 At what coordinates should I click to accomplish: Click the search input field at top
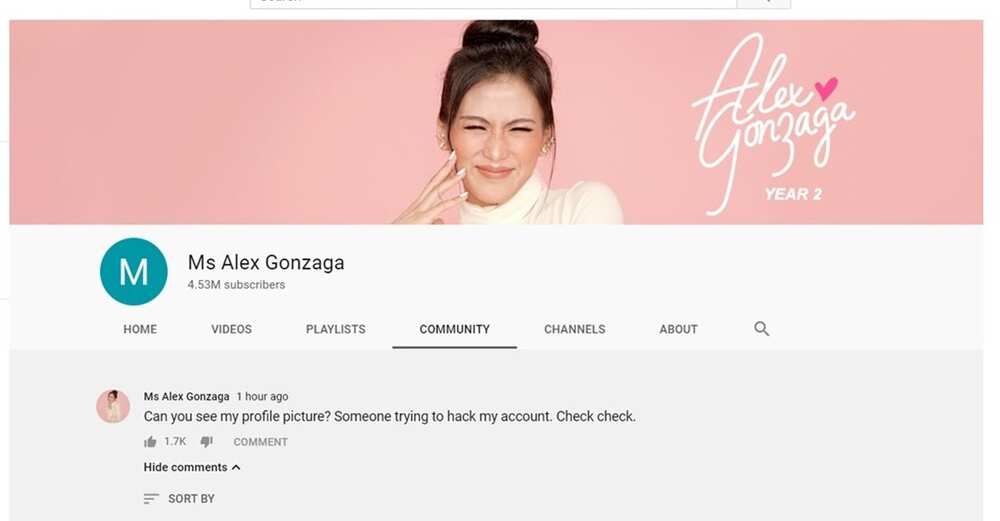click(493, 3)
